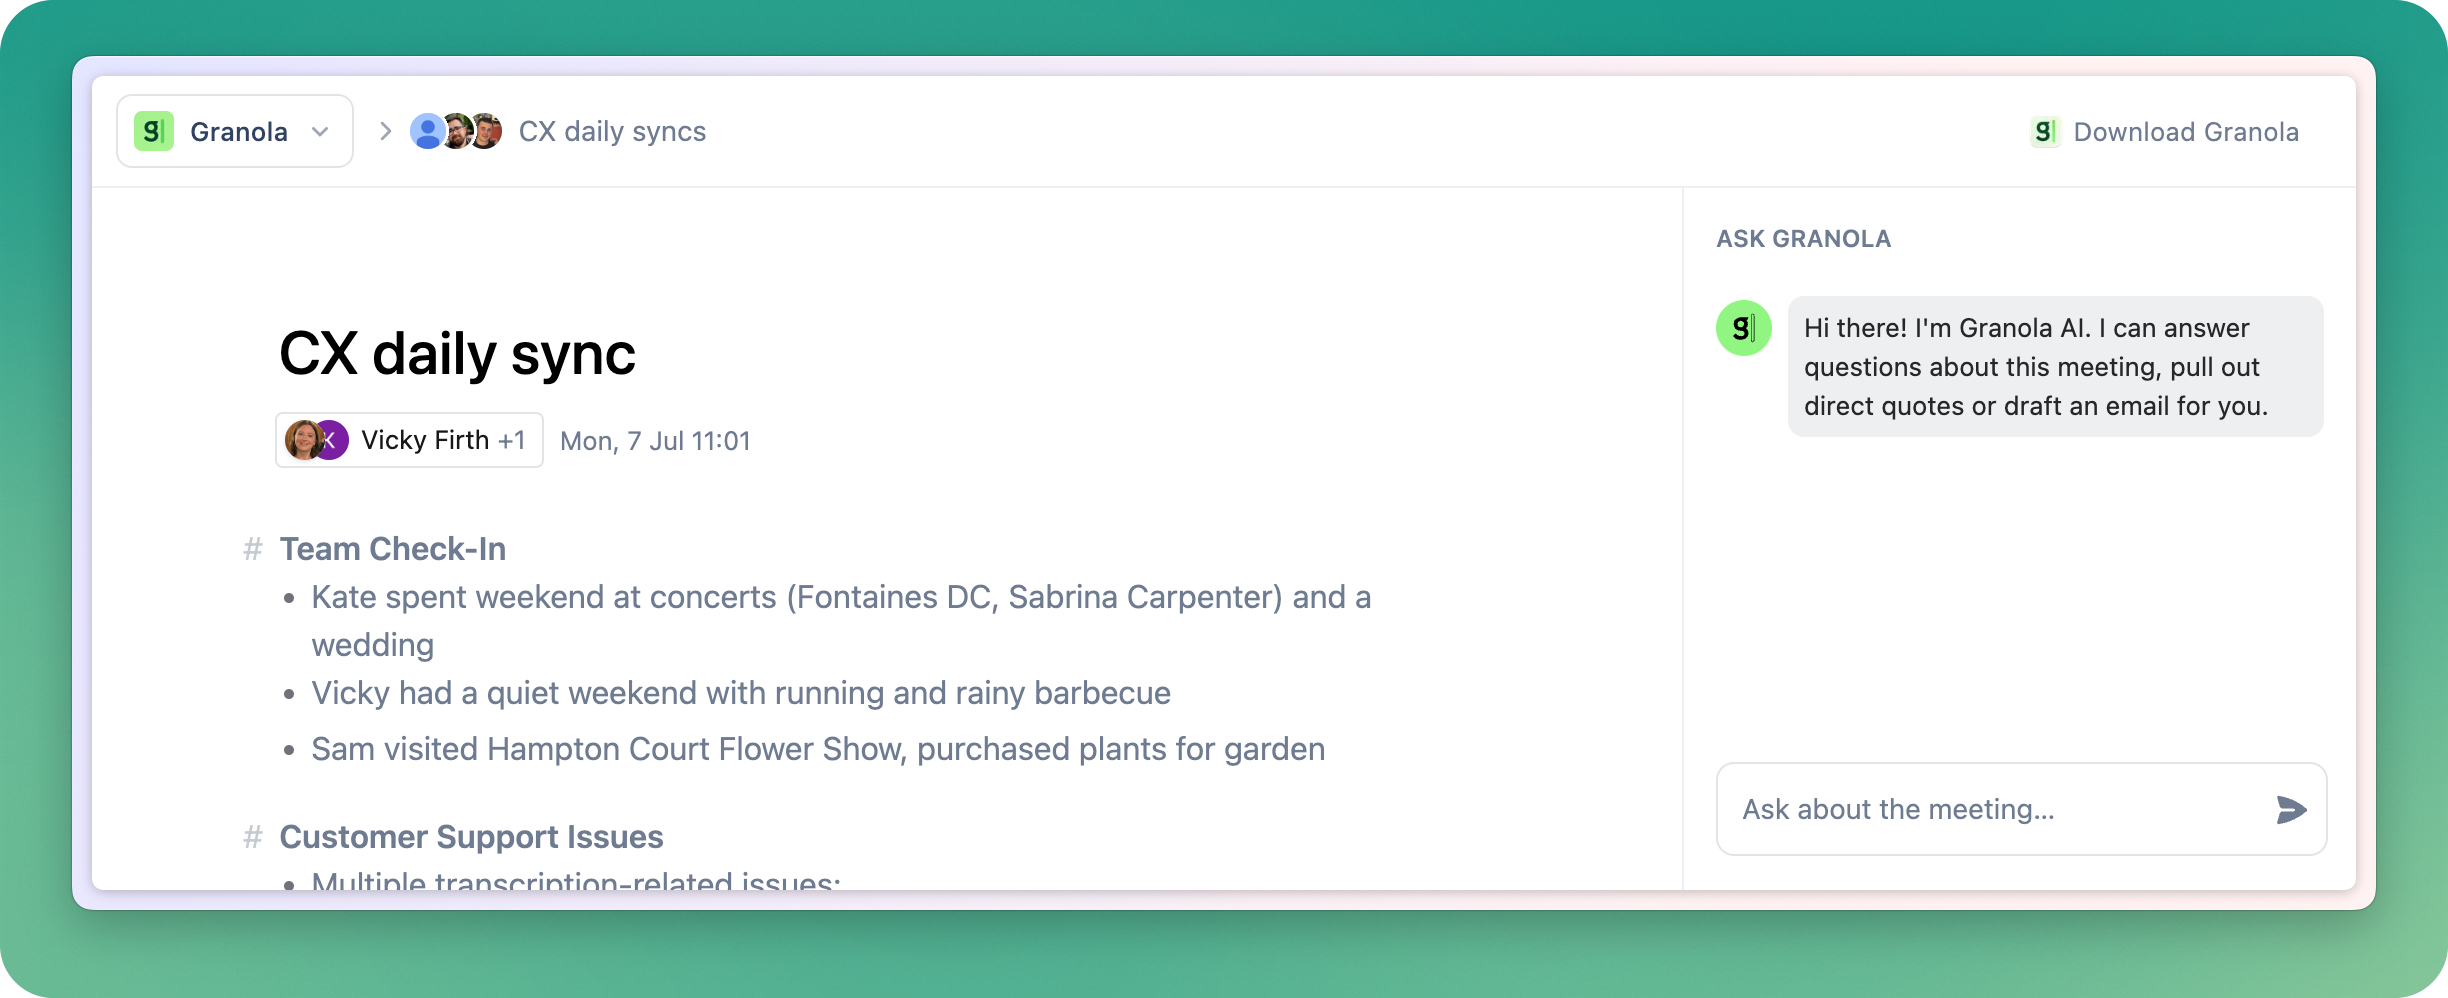The image size is (2448, 998).
Task: Click the green Granola logo icon
Action: click(x=154, y=131)
